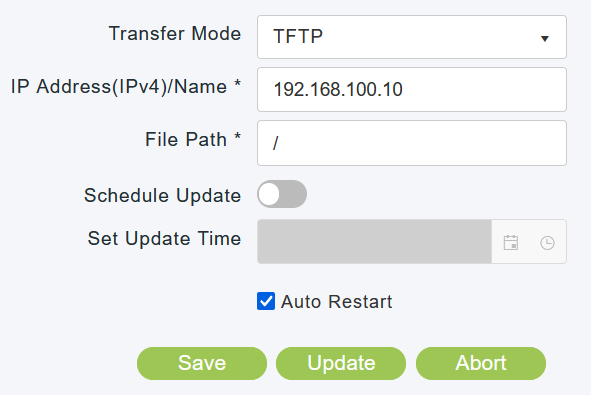Click the IP Address(IPv4)/Name label

click(x=126, y=87)
